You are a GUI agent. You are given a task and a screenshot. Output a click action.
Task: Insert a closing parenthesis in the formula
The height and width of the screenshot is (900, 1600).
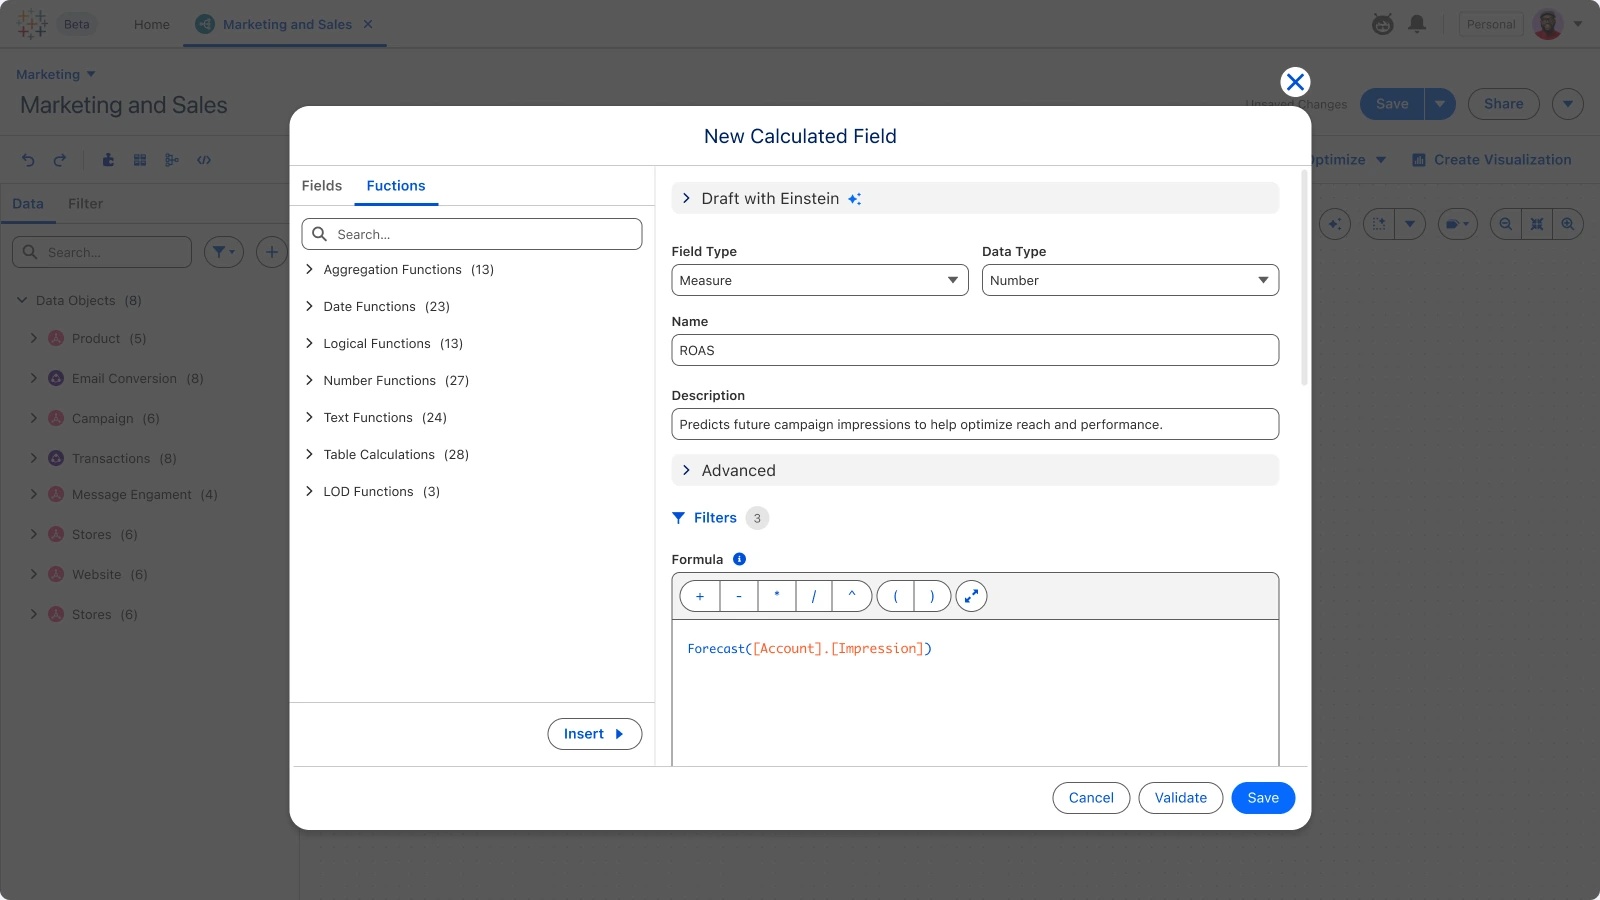933,596
